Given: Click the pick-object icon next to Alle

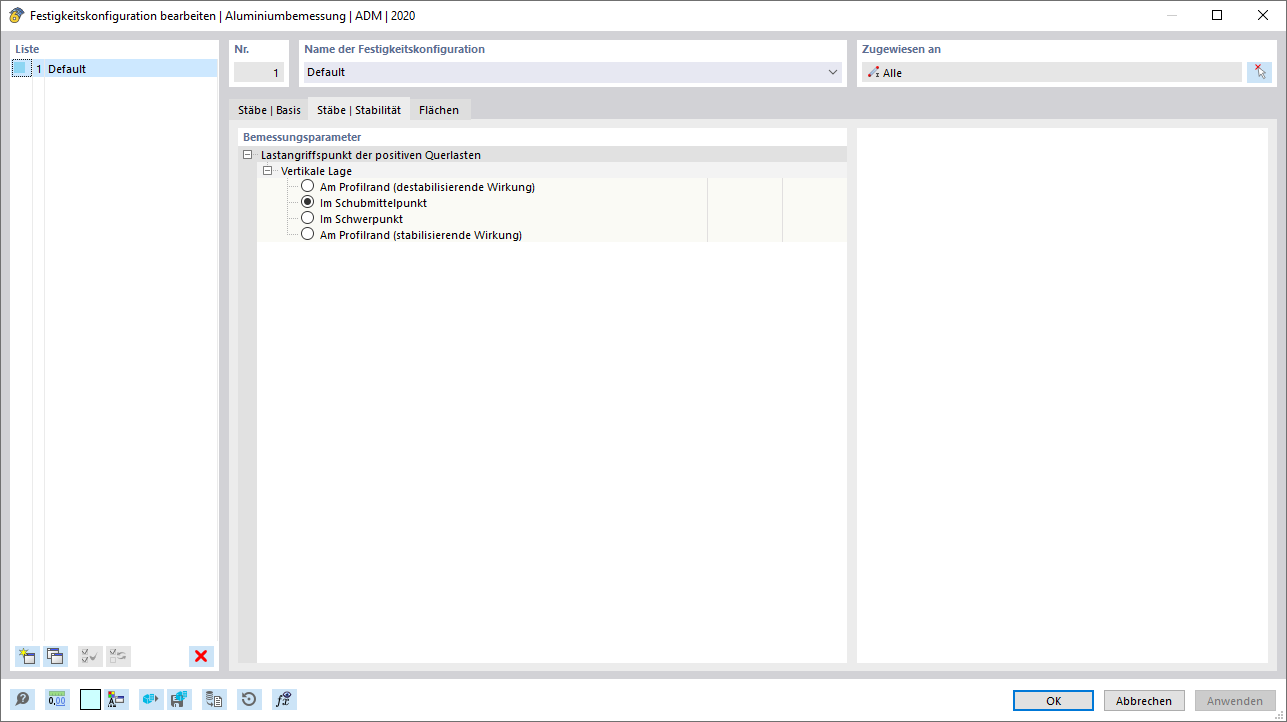Looking at the screenshot, I should click(1259, 72).
